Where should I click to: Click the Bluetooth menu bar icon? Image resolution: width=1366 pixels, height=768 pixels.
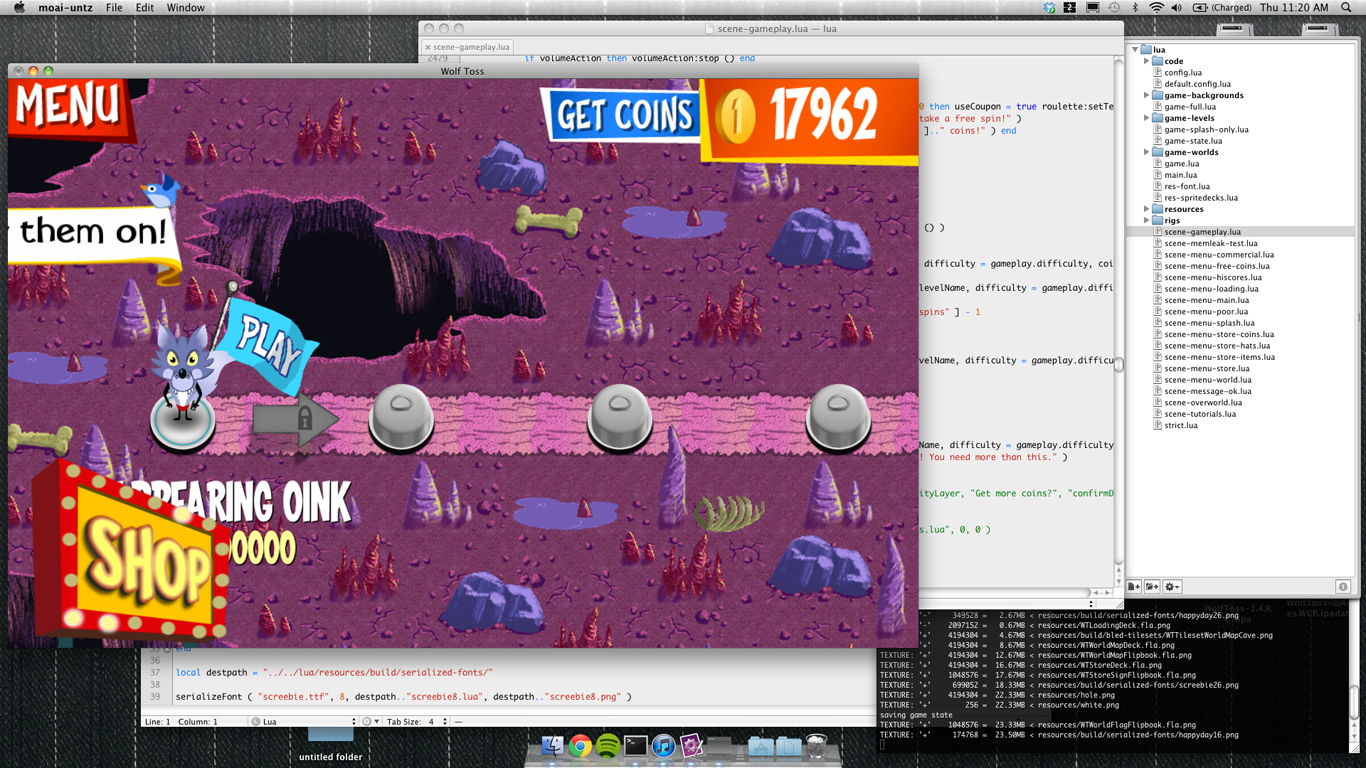pyautogui.click(x=1135, y=8)
